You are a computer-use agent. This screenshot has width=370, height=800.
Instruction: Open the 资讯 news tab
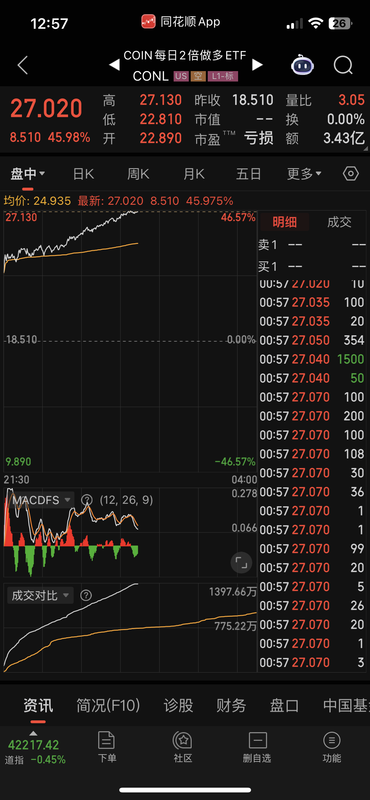(x=38, y=706)
